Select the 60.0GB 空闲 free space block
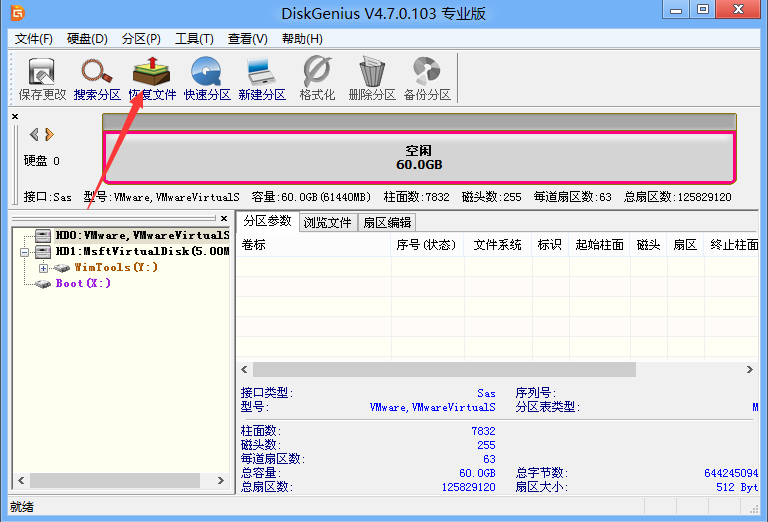The height and width of the screenshot is (522, 768). (418, 157)
